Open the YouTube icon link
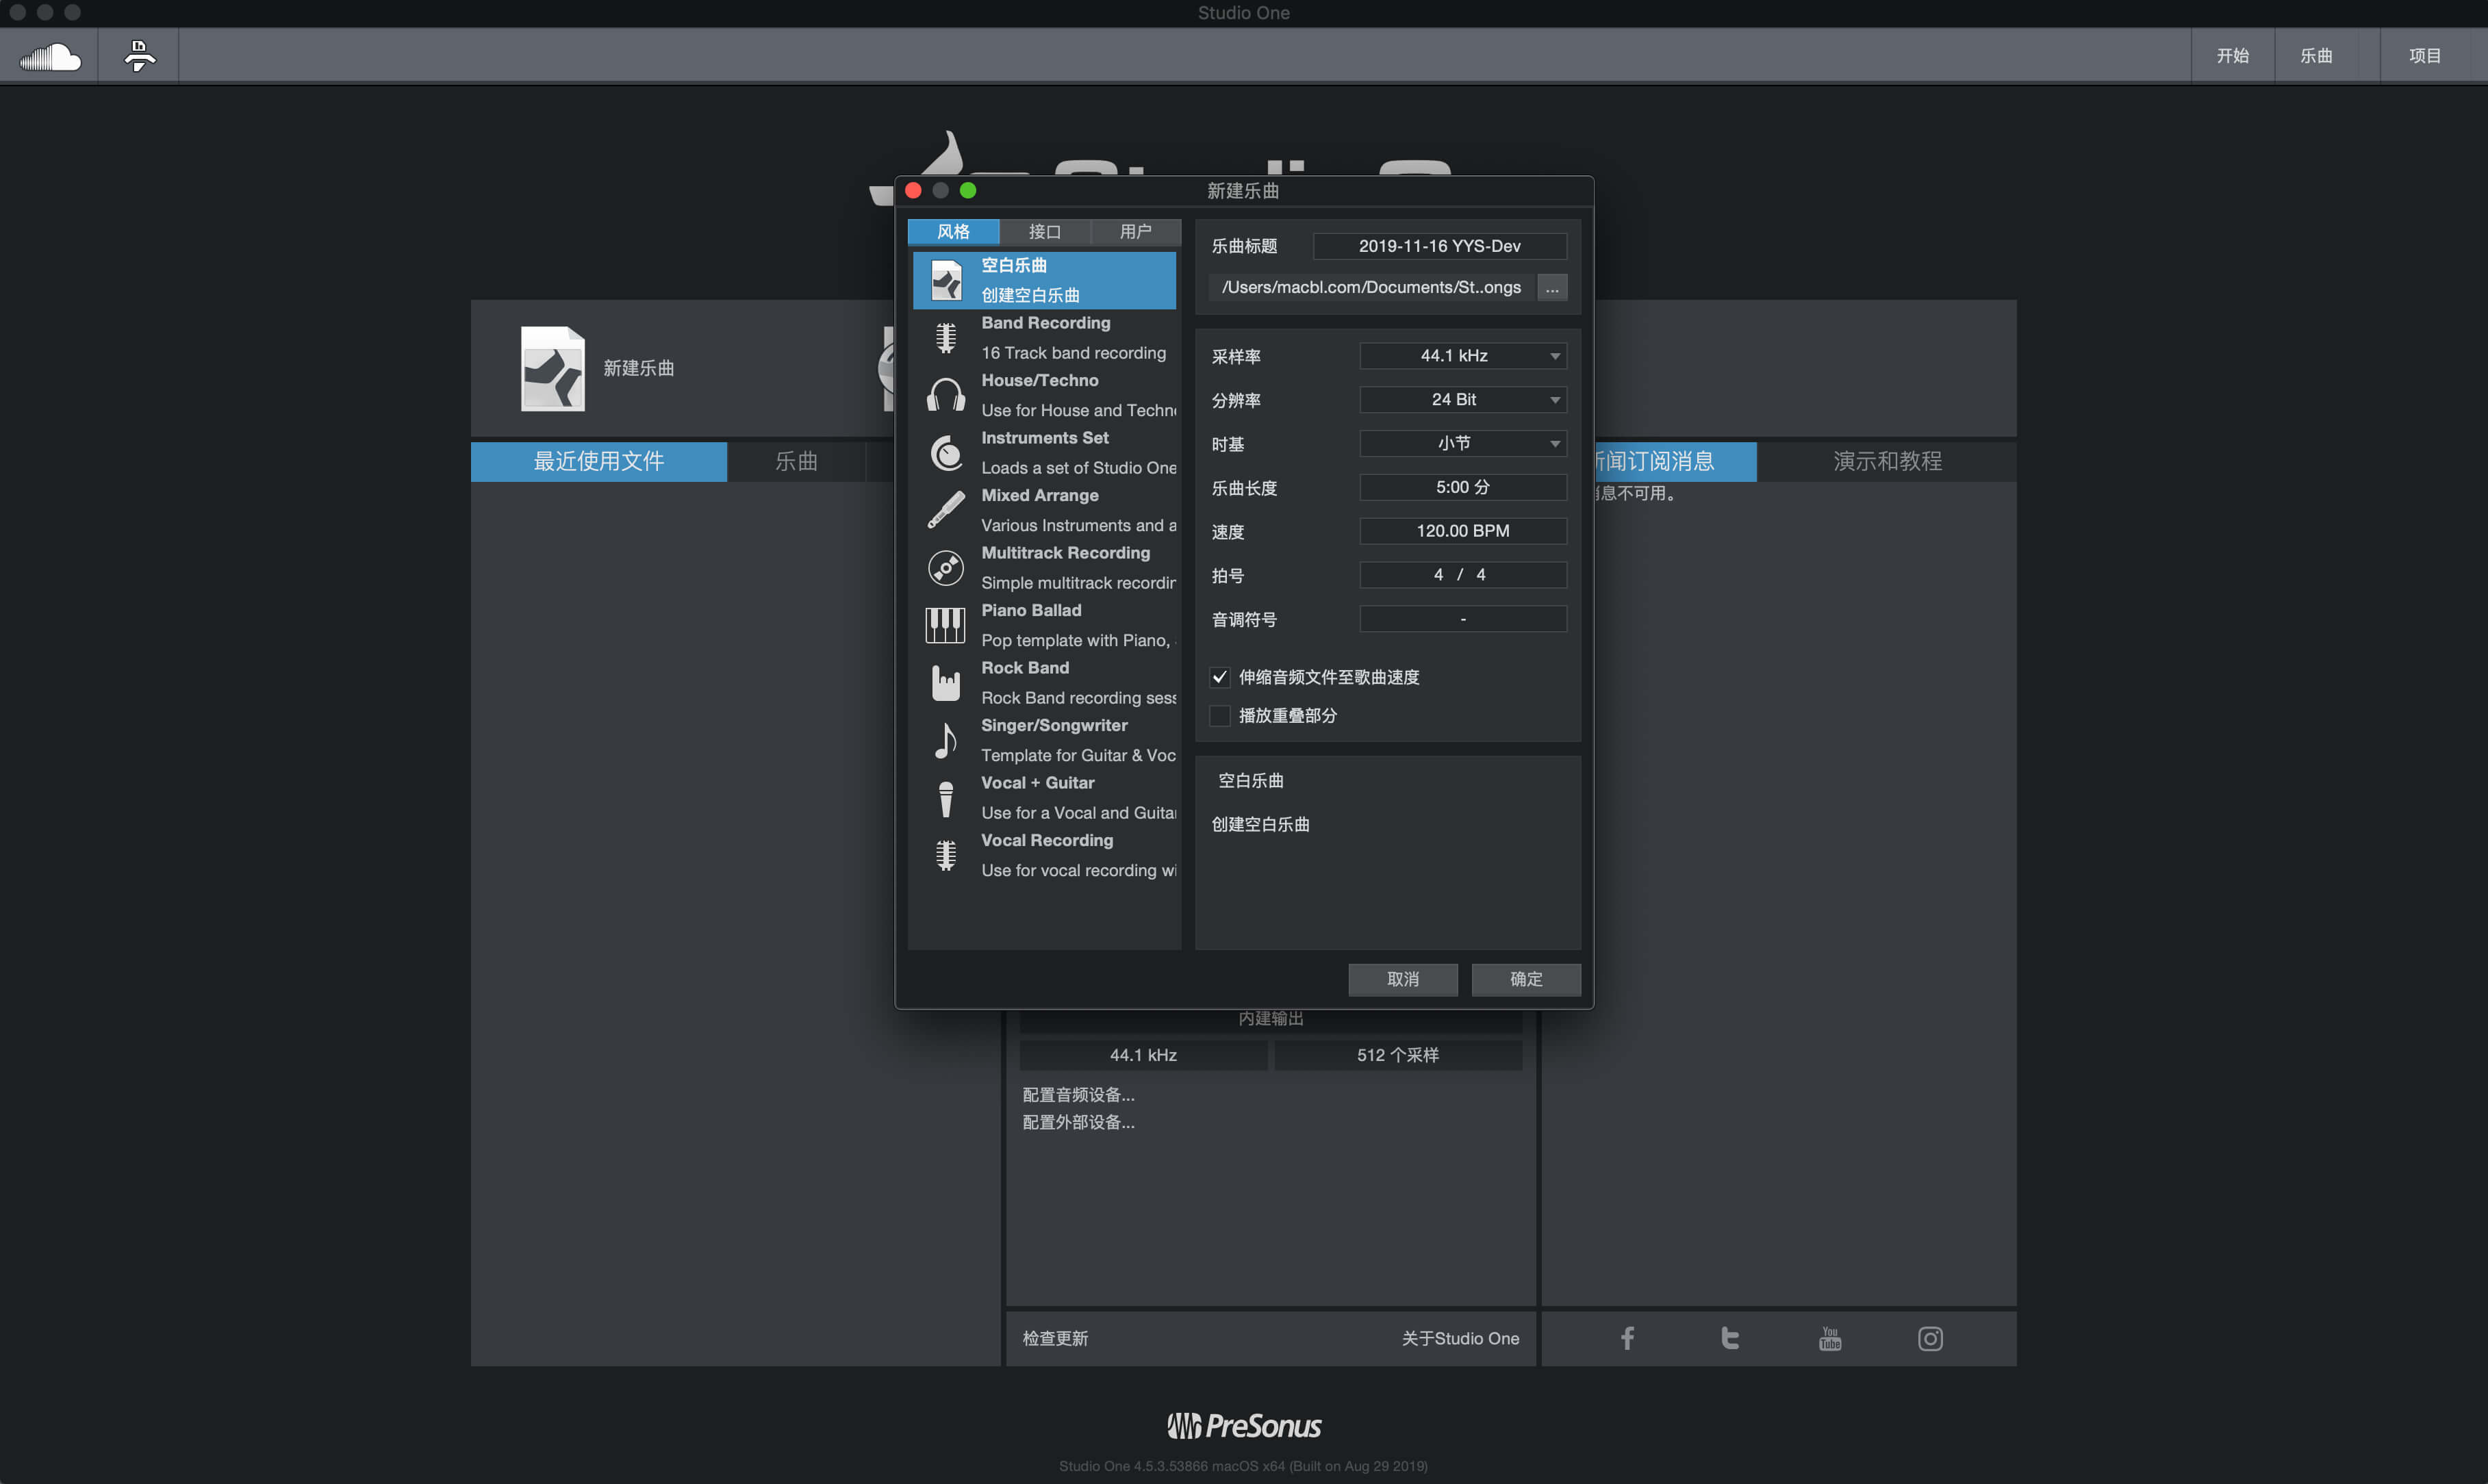 pos(1830,1338)
